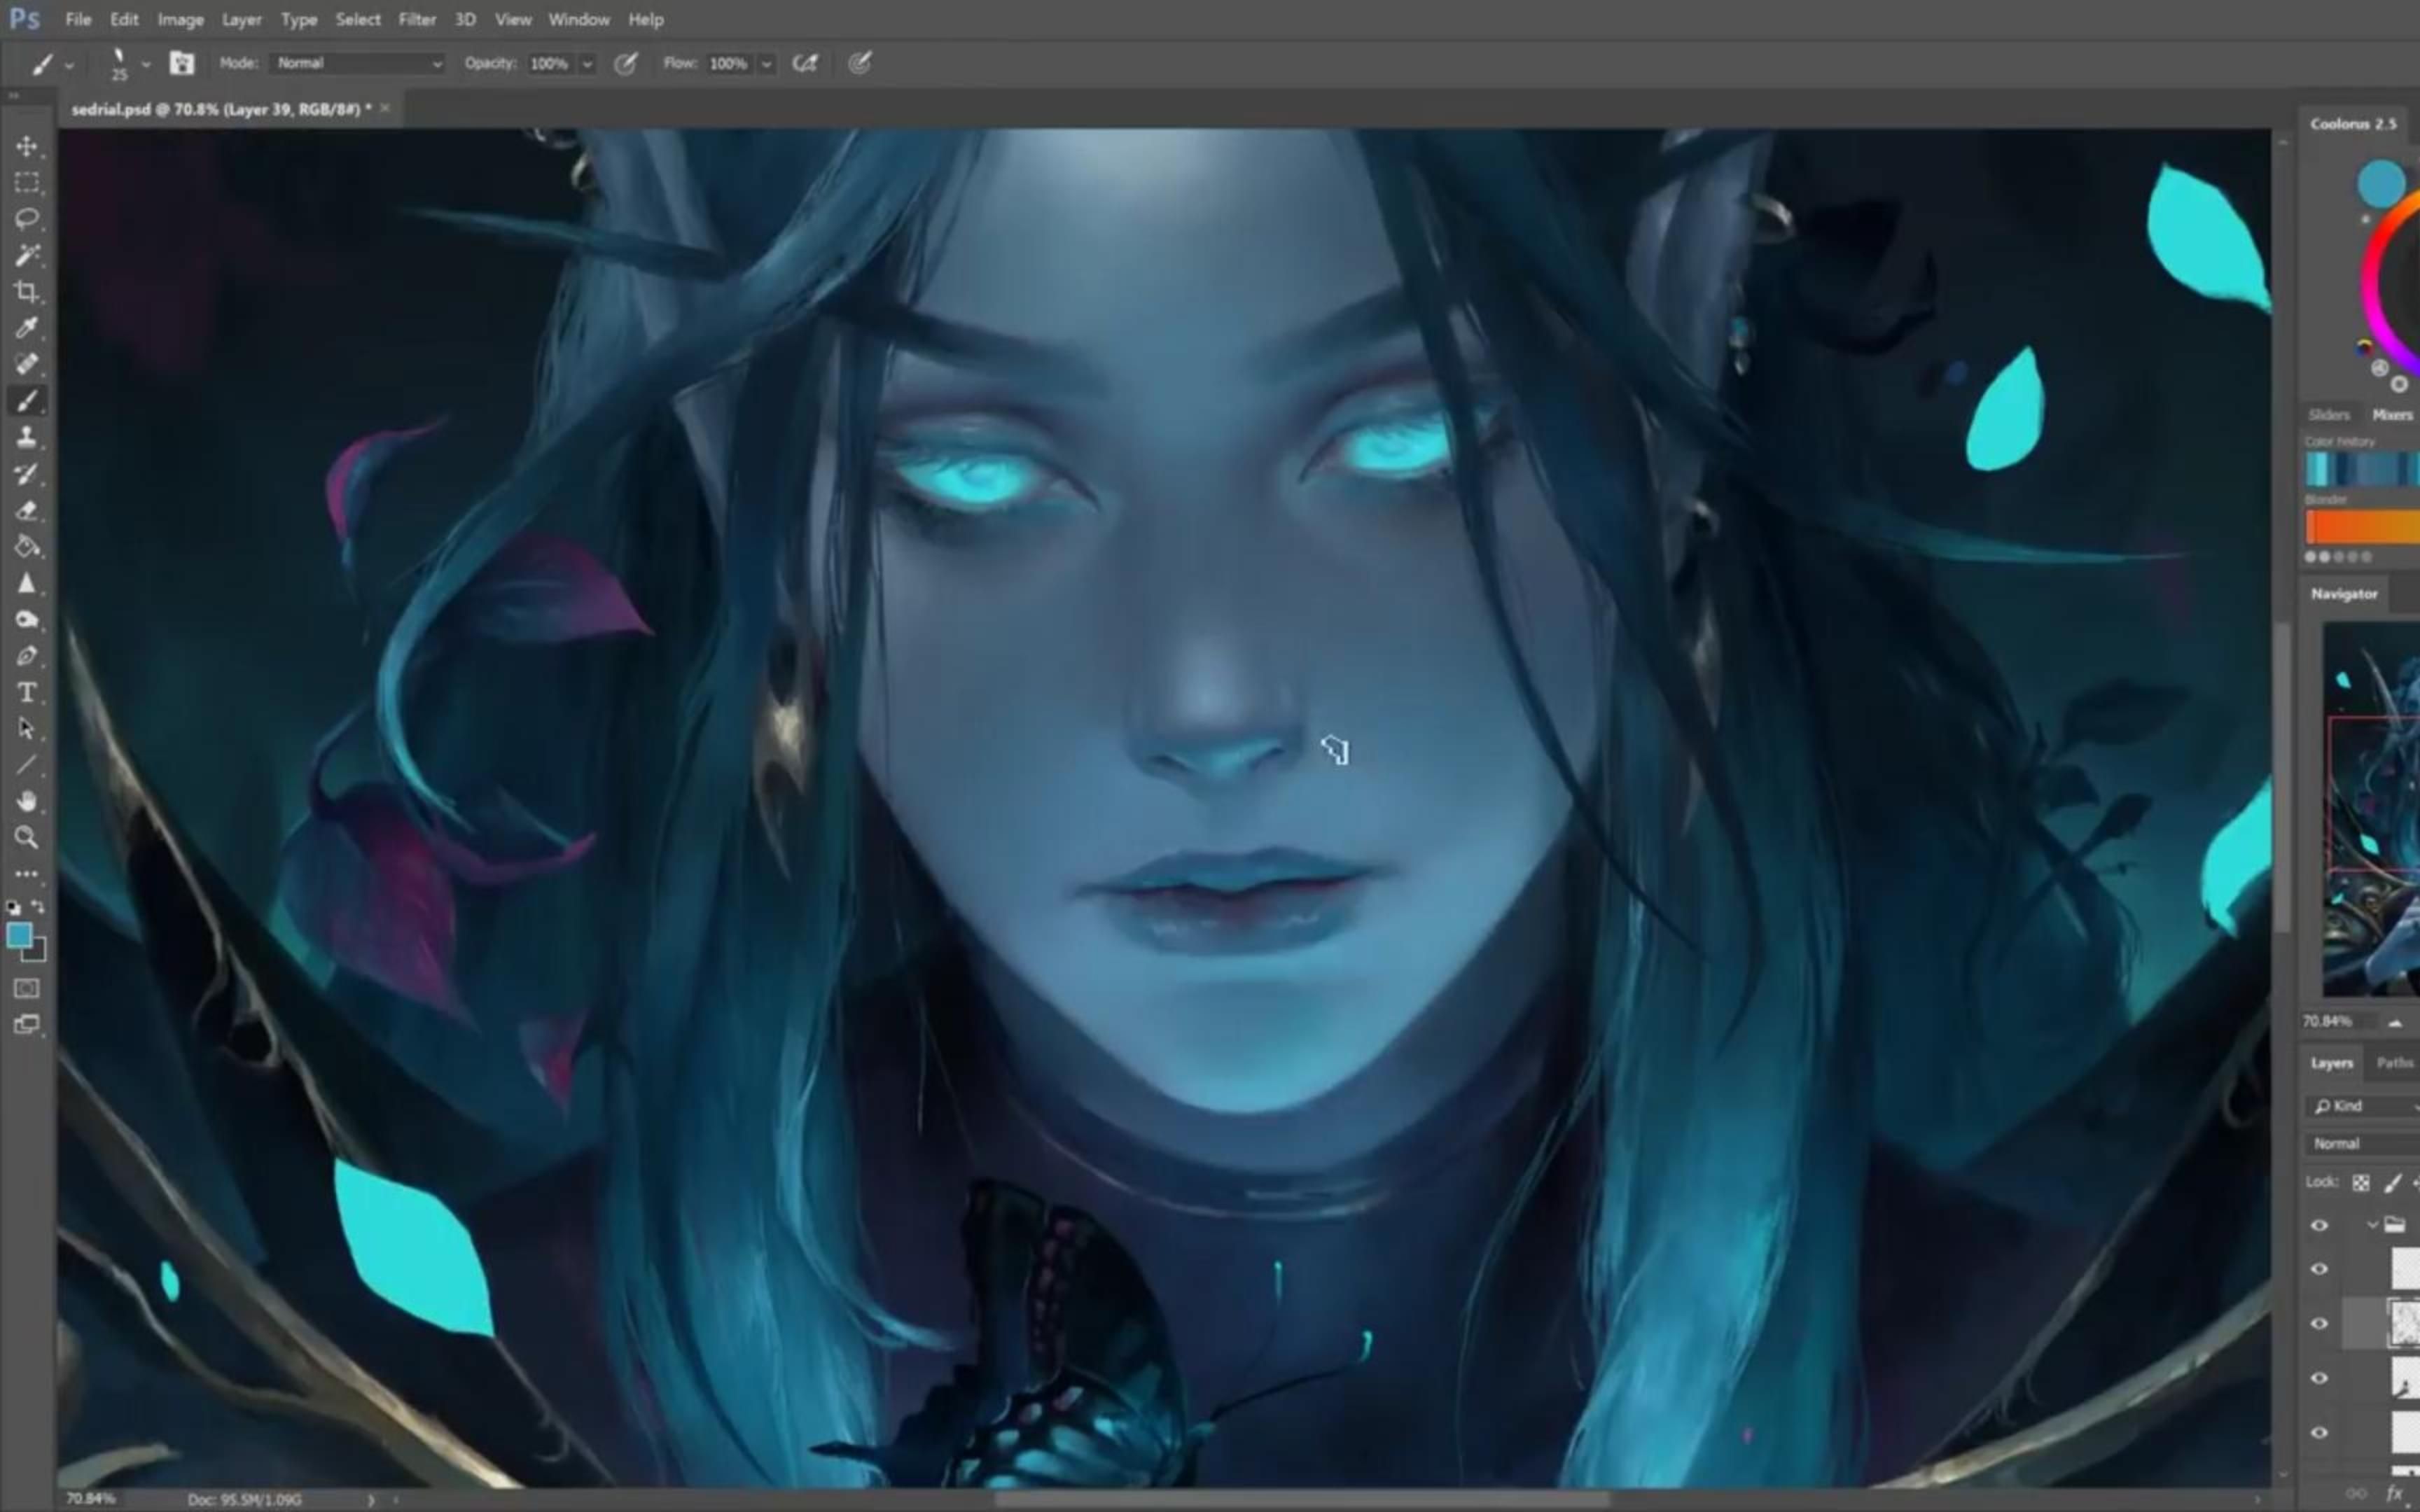Open the File menu
Screen dimensions: 2420x1512
(x=78, y=19)
